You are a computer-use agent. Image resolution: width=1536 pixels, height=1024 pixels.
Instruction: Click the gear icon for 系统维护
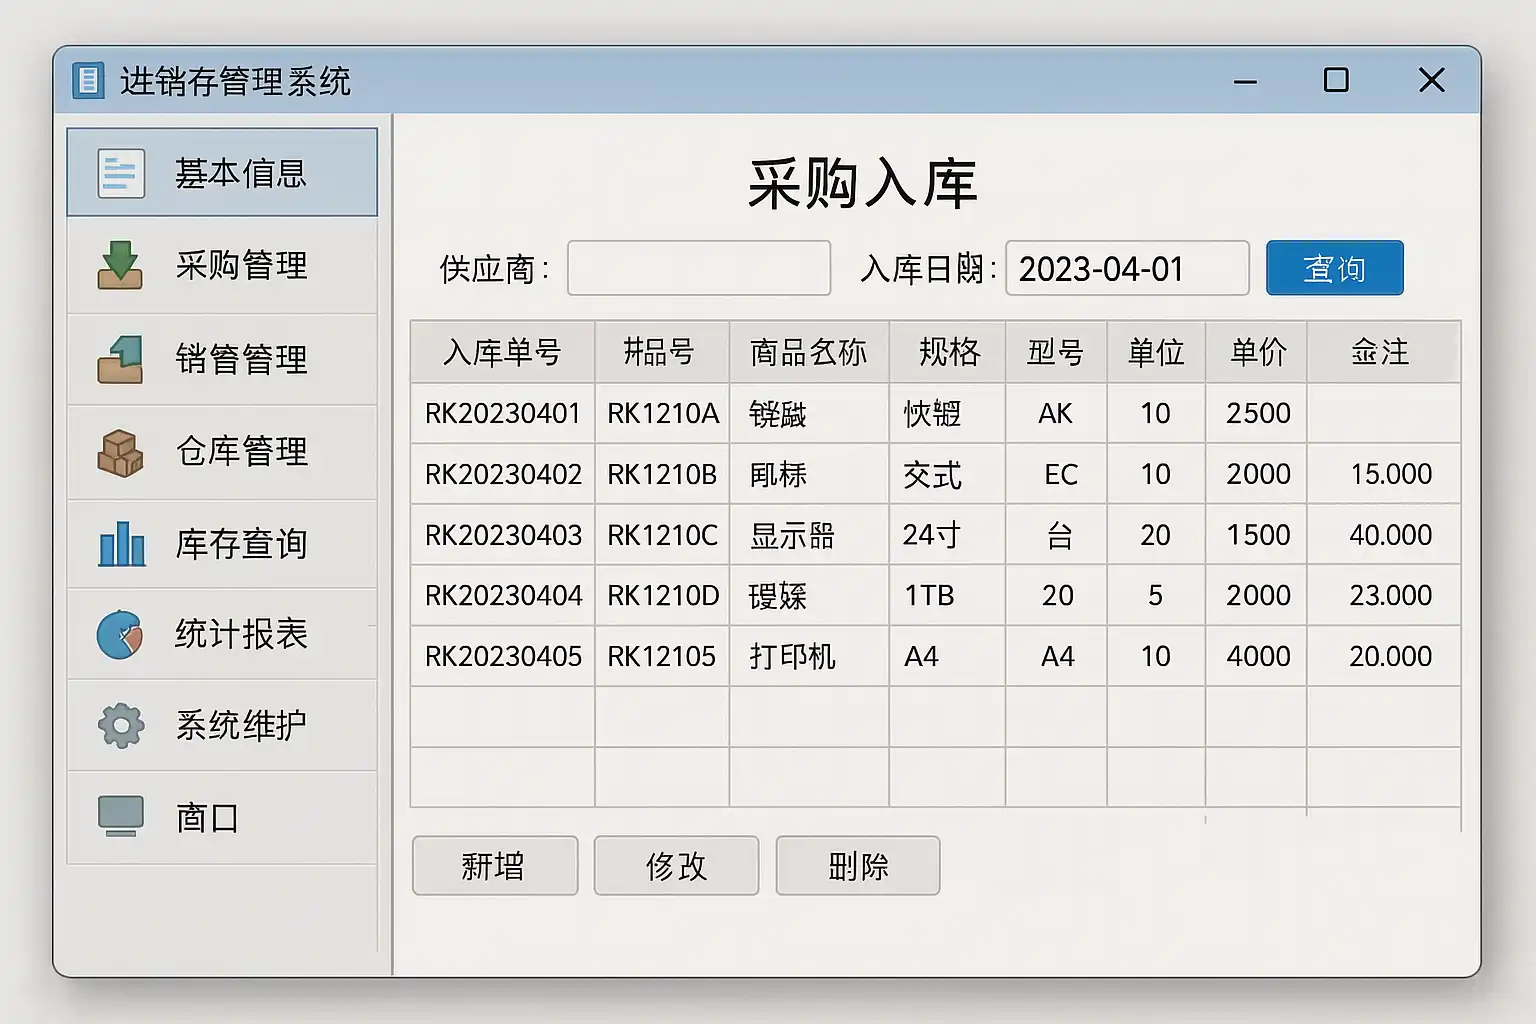point(121,726)
